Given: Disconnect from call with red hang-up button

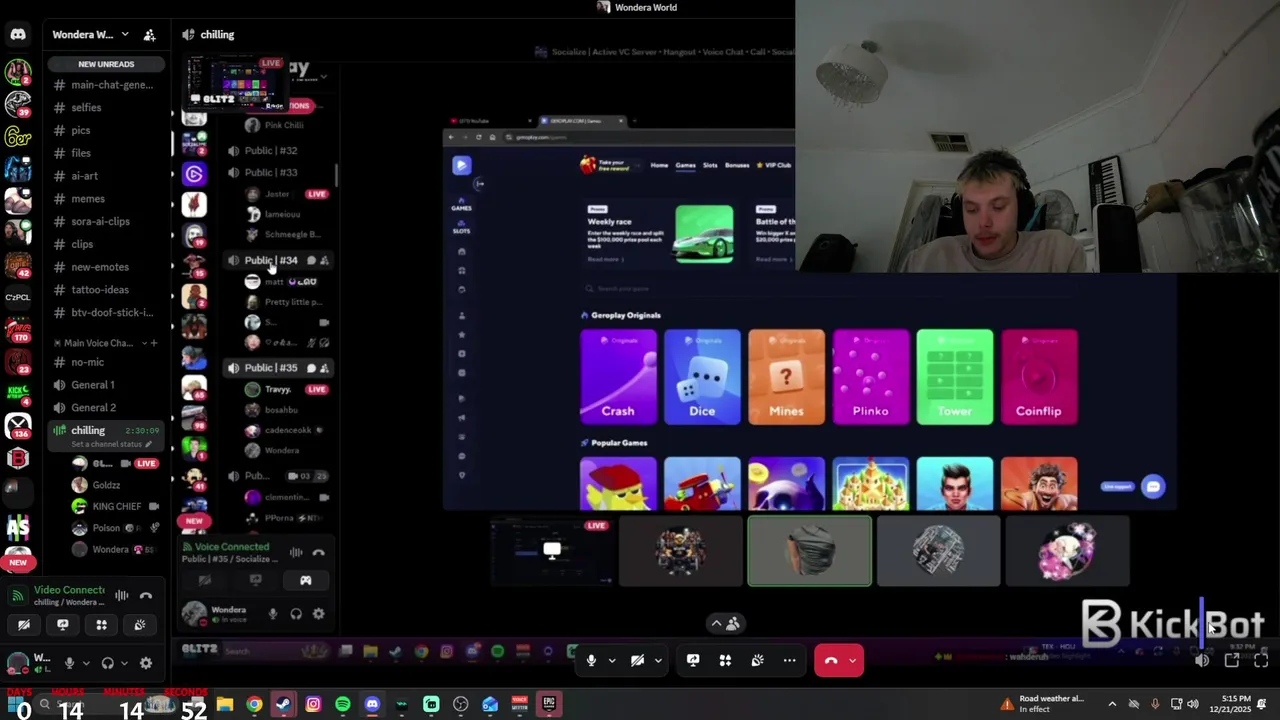Looking at the screenshot, I should point(830,660).
